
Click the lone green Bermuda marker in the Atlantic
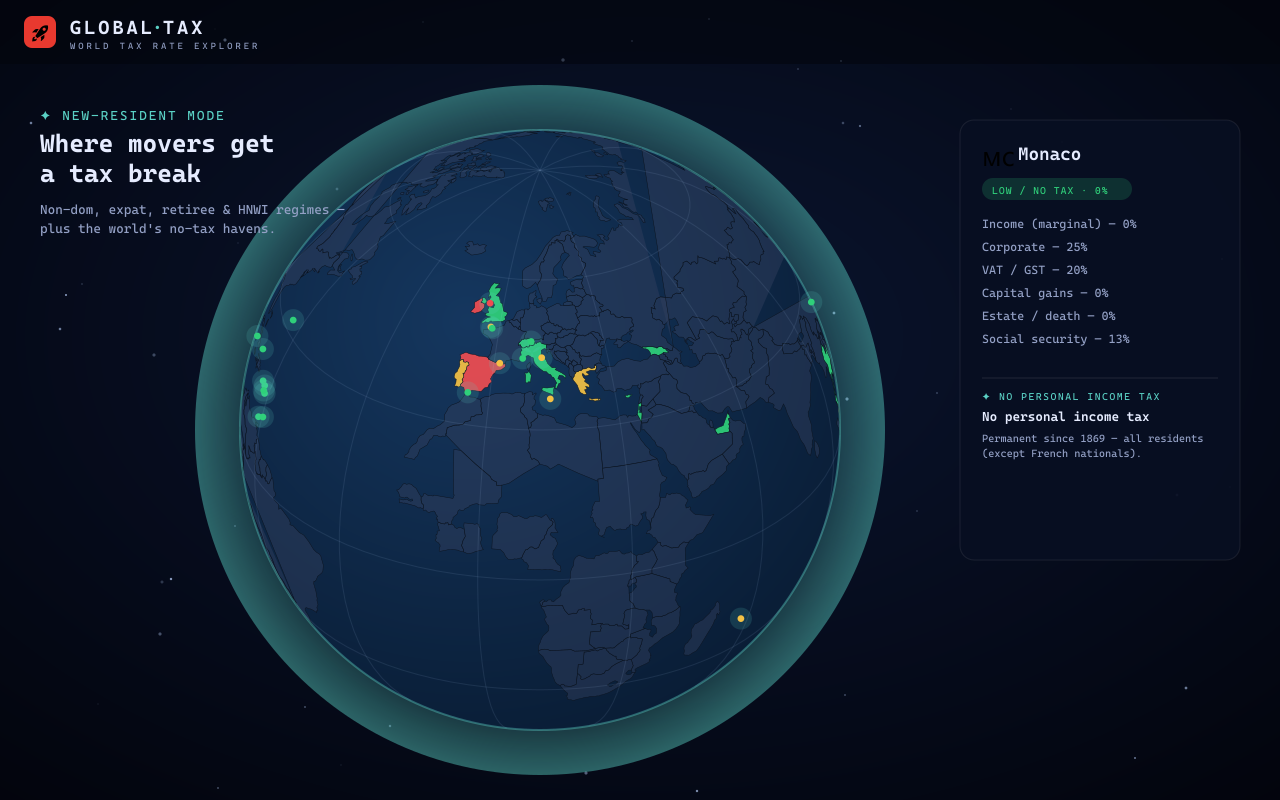pyautogui.click(x=293, y=320)
